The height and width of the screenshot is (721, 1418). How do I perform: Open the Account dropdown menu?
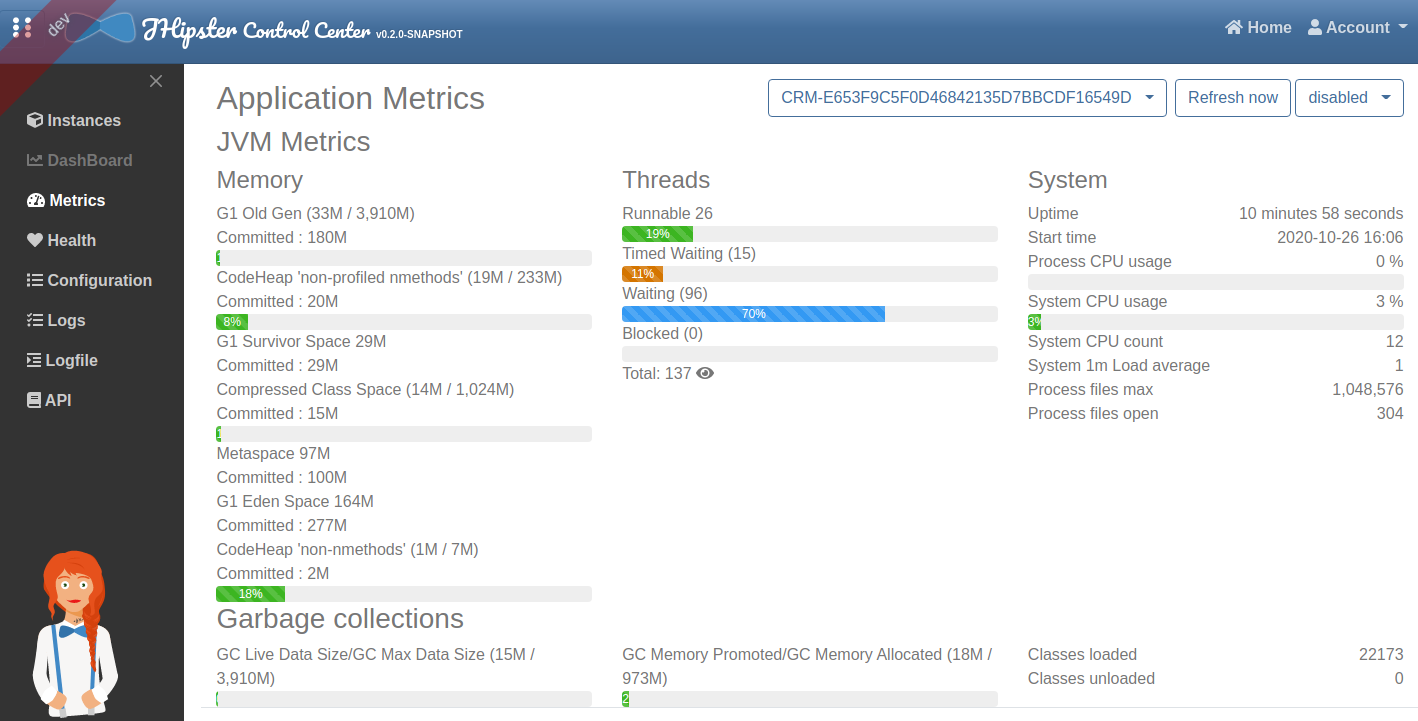tap(1357, 28)
